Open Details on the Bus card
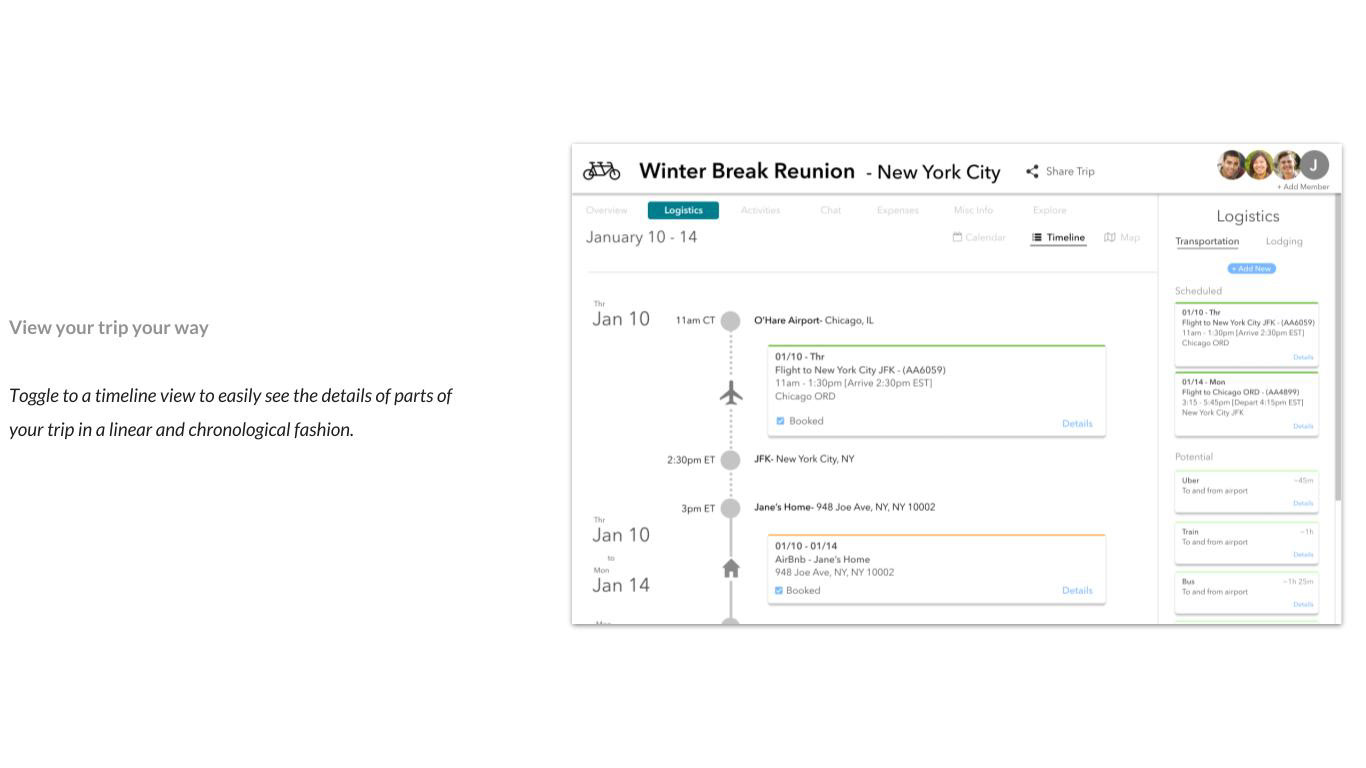1366x768 pixels. (x=1303, y=605)
